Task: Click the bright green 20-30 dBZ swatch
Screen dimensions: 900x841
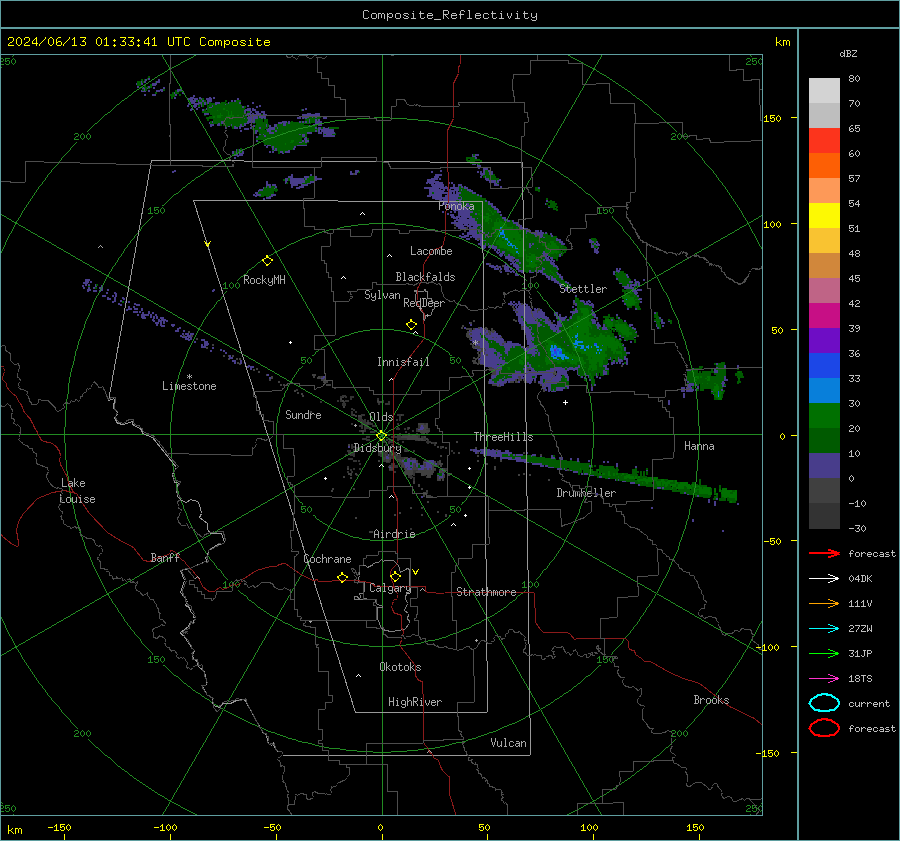Action: [824, 416]
